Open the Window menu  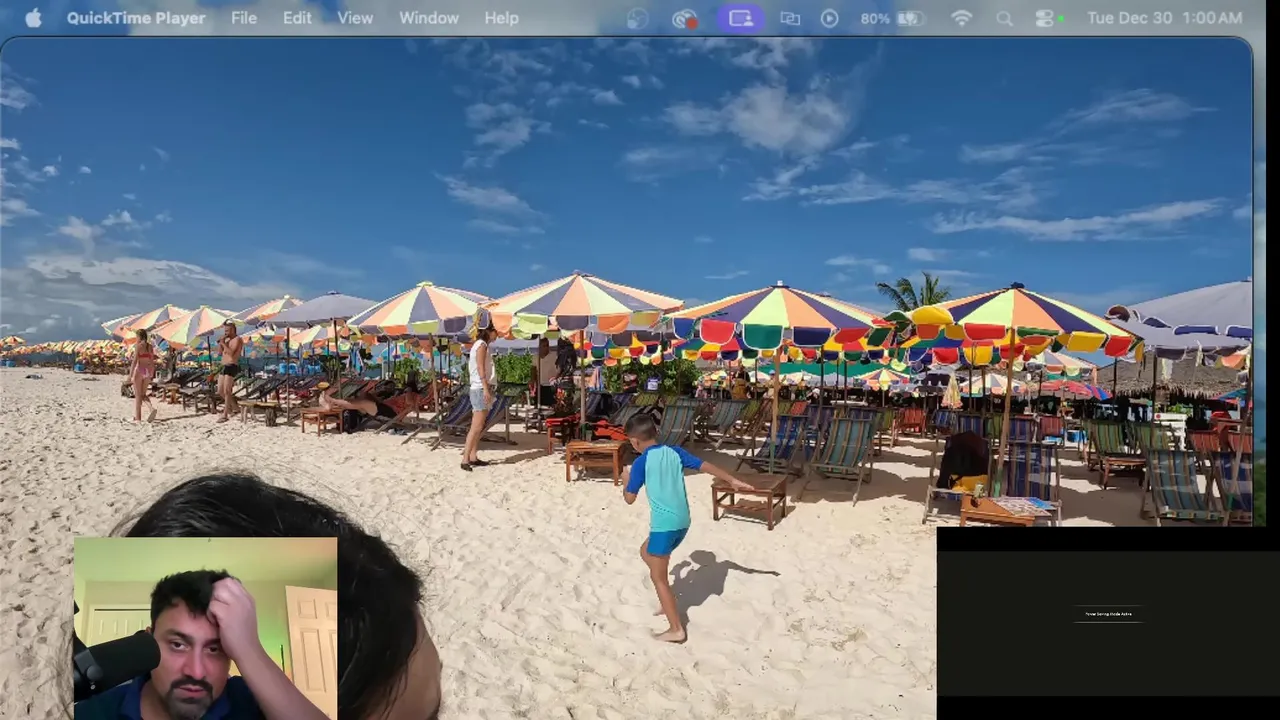pos(429,18)
